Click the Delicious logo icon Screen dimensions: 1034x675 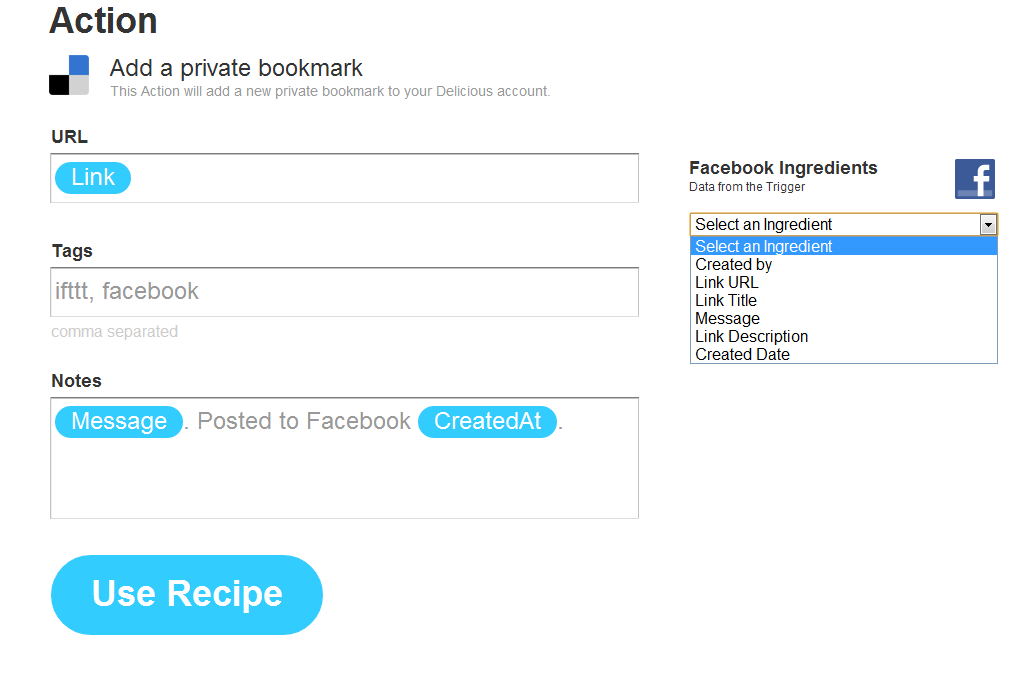point(69,75)
